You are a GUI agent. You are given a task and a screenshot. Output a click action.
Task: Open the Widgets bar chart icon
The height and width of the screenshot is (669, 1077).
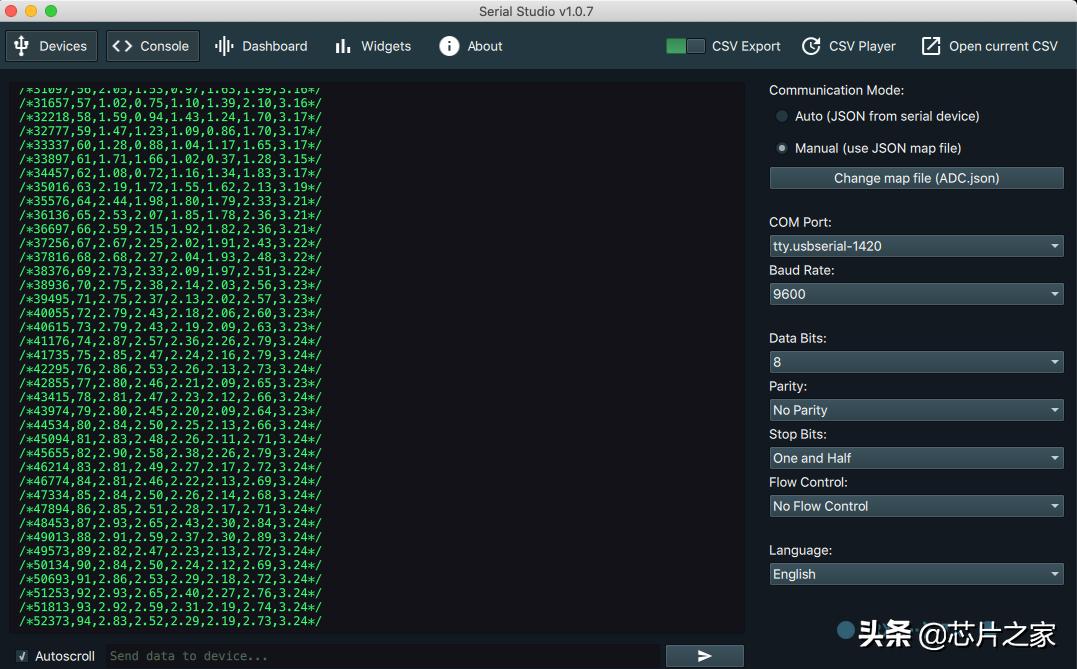[x=343, y=46]
